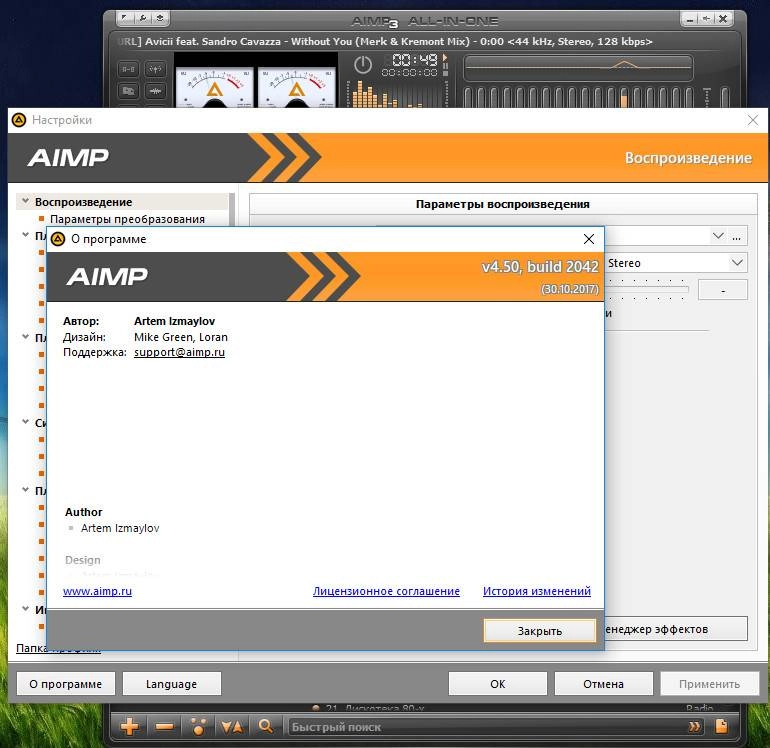Viewport: 770px width, 748px height.
Task: Click the equalizer curve display in the player
Action: pos(578,68)
